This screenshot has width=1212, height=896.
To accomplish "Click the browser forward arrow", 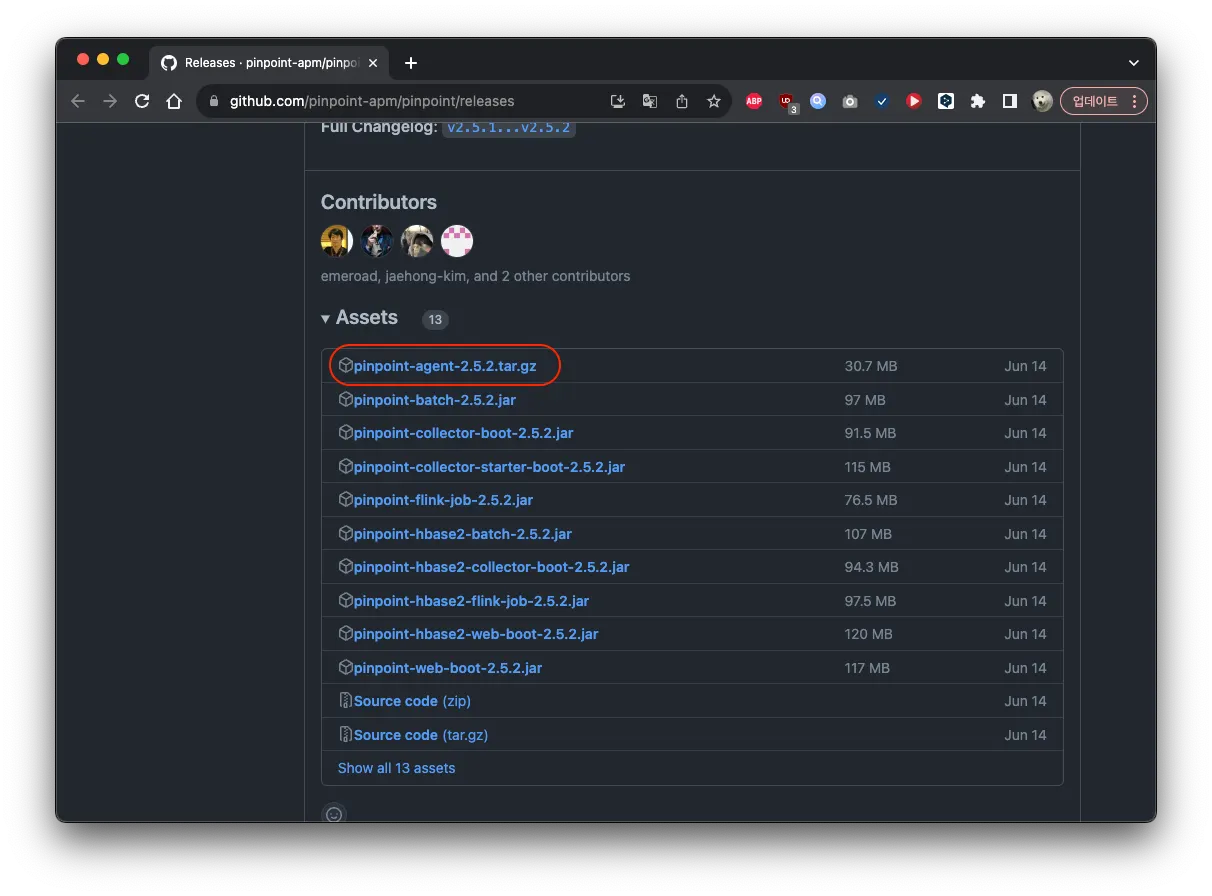I will pos(110,101).
